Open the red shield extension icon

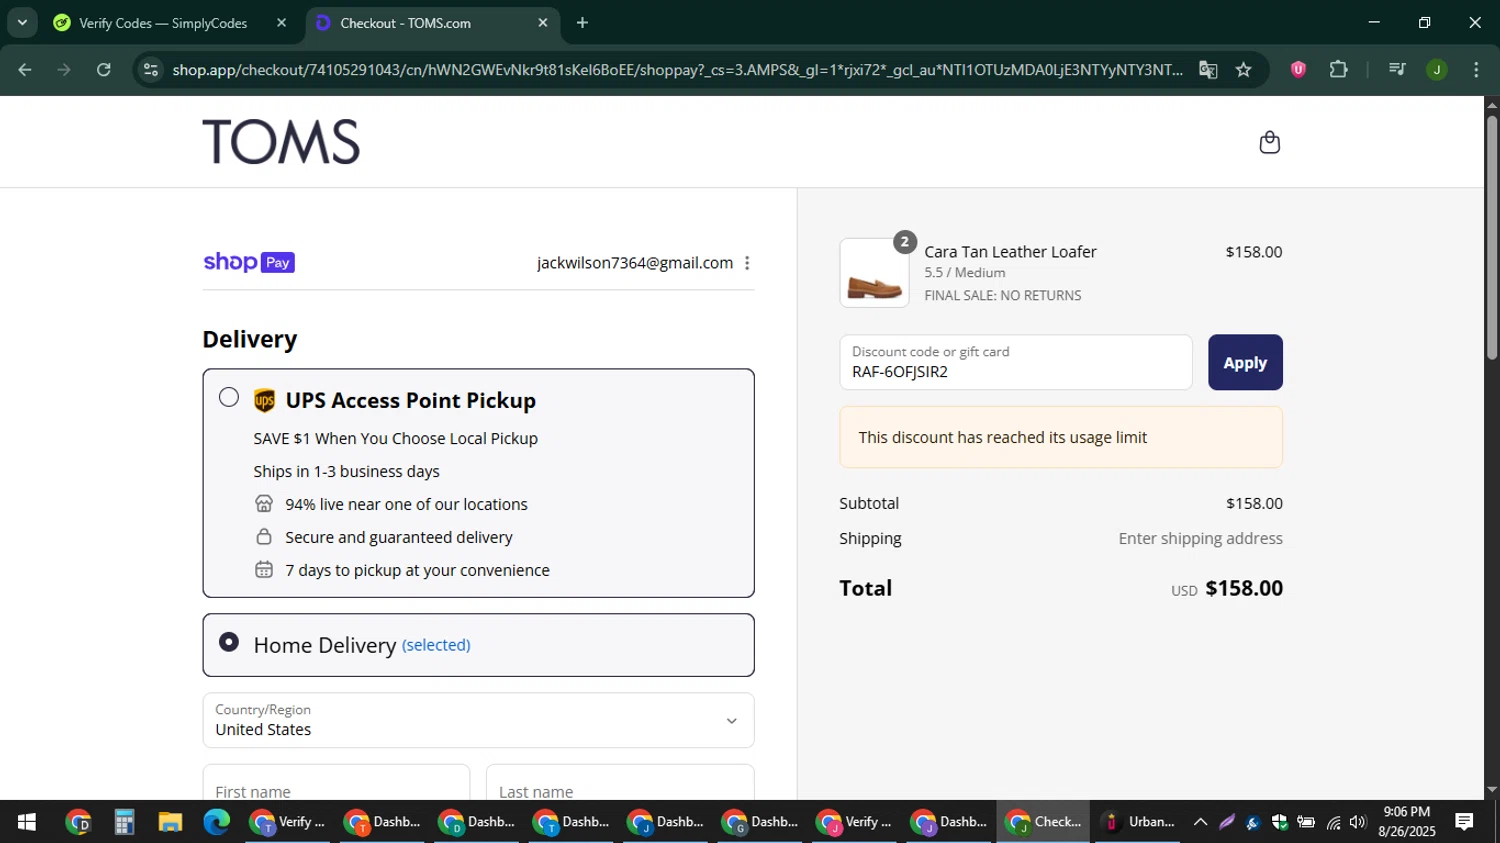(x=1298, y=69)
